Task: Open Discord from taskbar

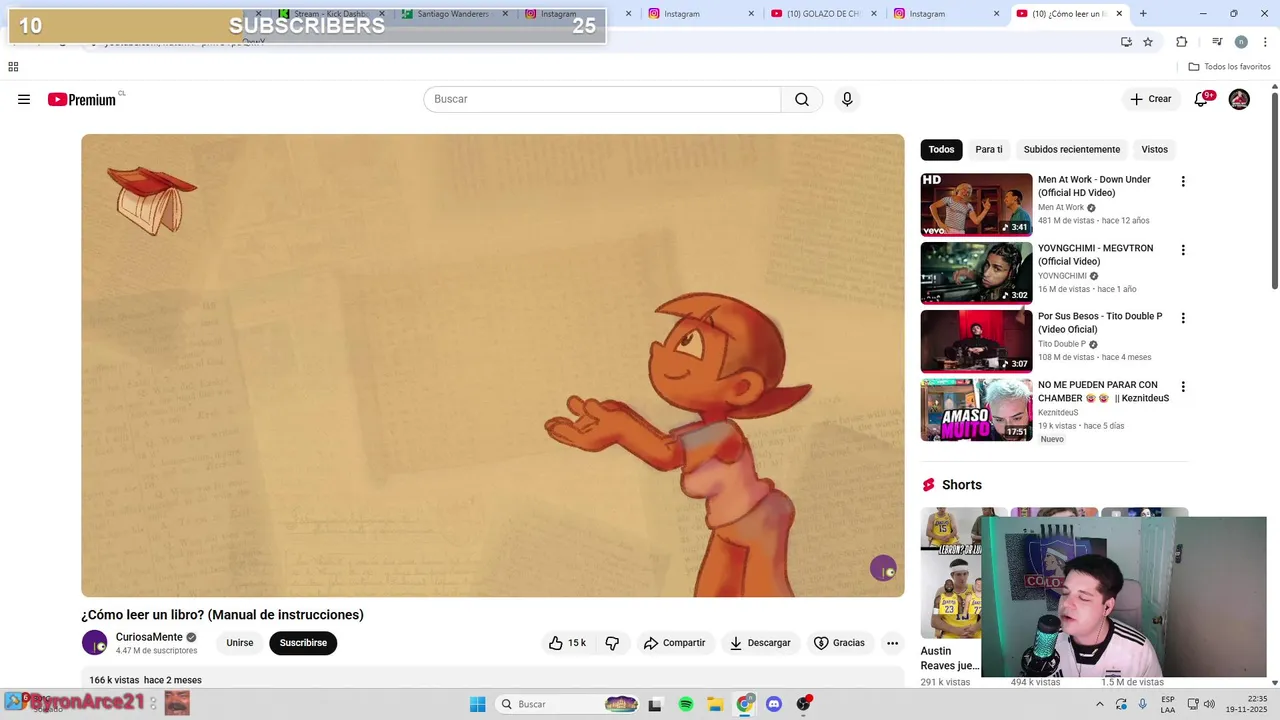Action: click(x=773, y=704)
